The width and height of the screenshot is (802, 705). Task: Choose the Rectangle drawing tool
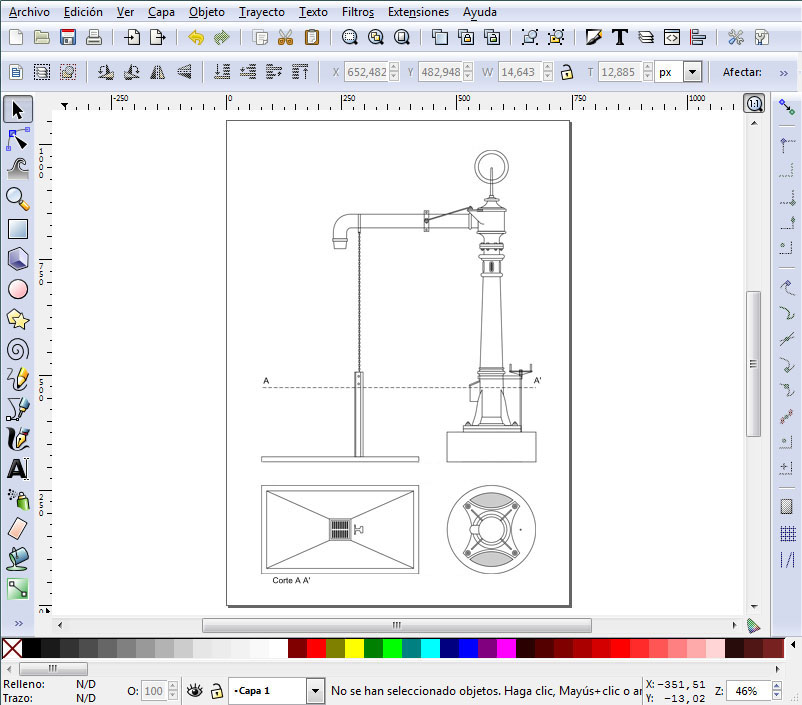[18, 229]
